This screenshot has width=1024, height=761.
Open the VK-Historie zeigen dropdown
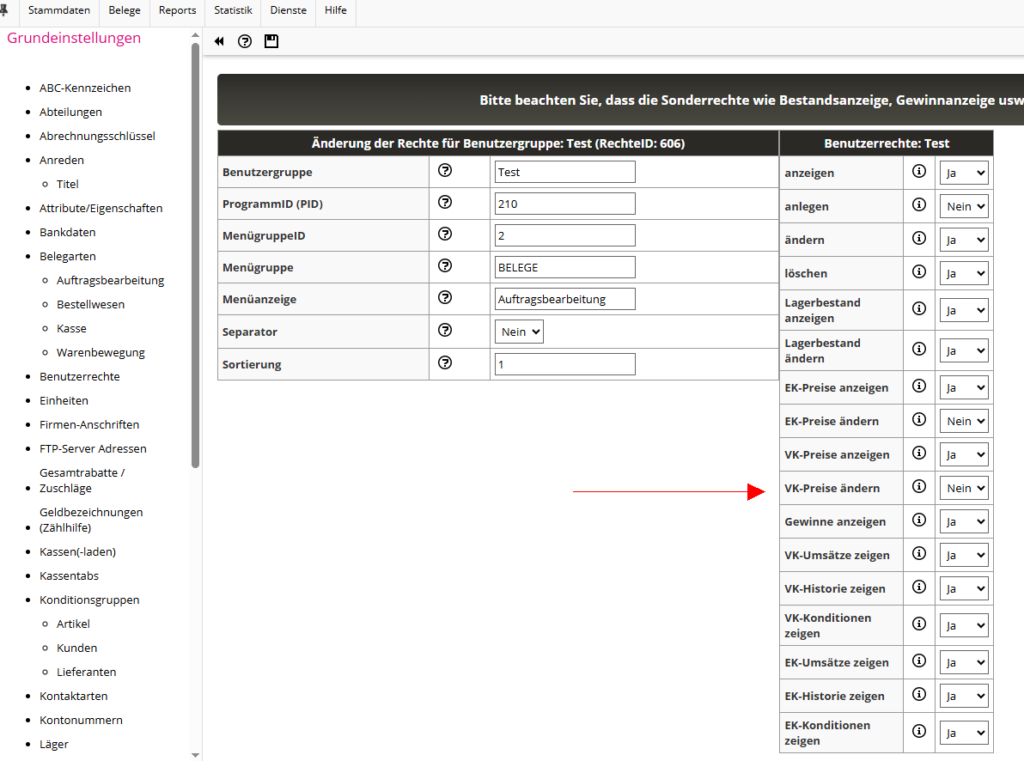tap(964, 589)
